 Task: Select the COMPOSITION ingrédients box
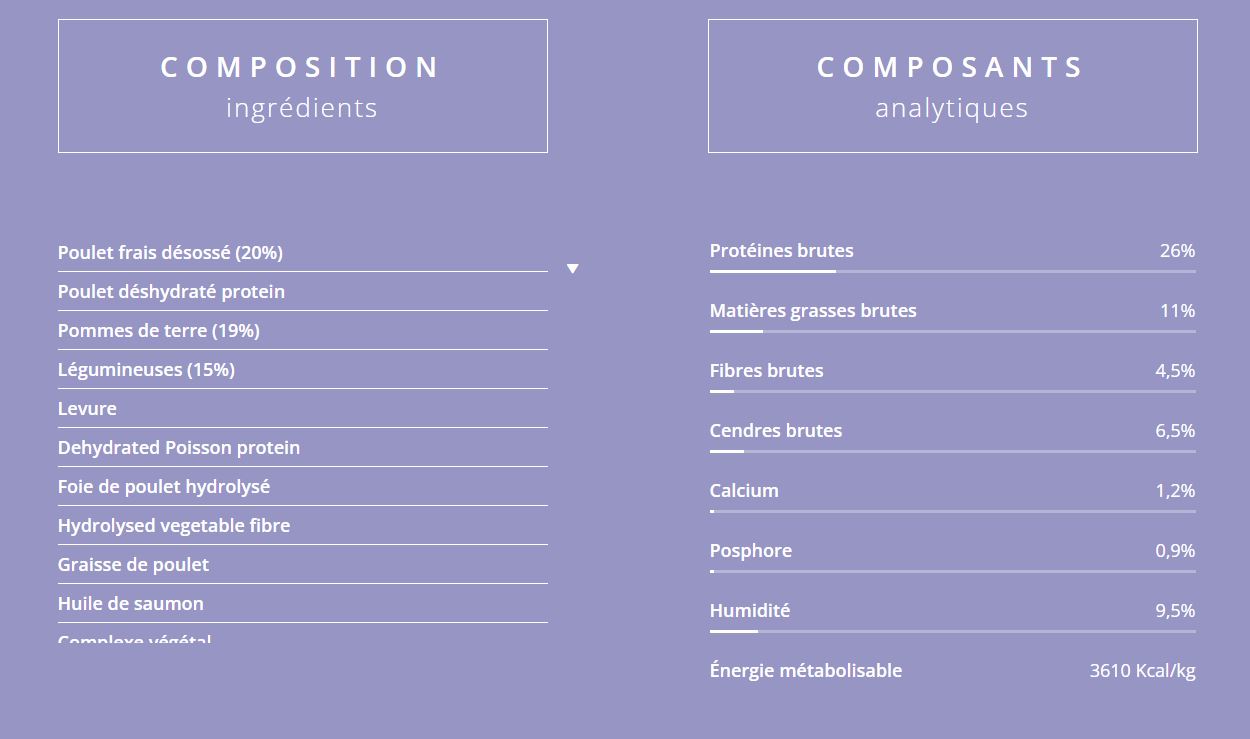(x=302, y=86)
